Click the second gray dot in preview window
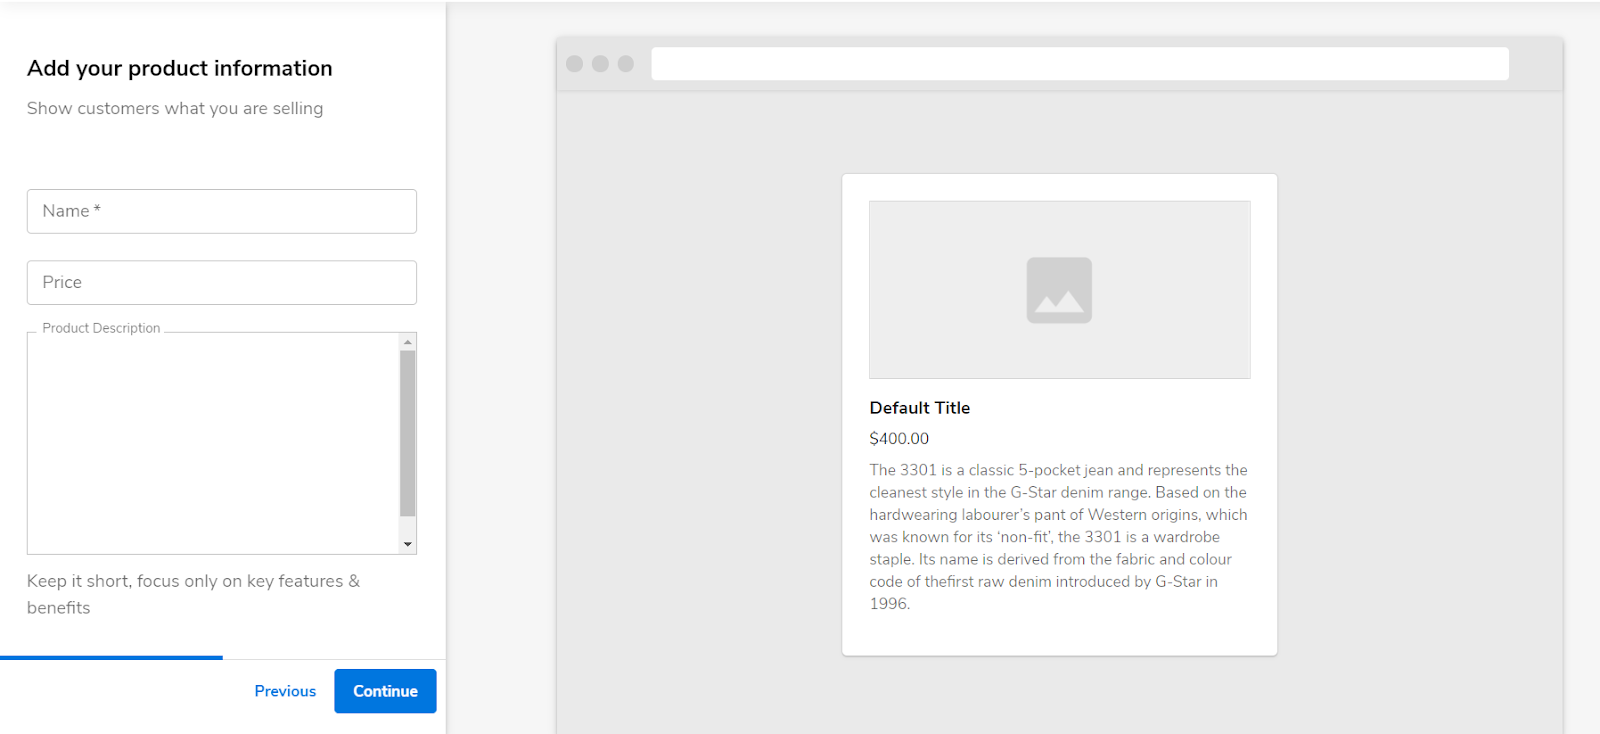 pyautogui.click(x=600, y=64)
